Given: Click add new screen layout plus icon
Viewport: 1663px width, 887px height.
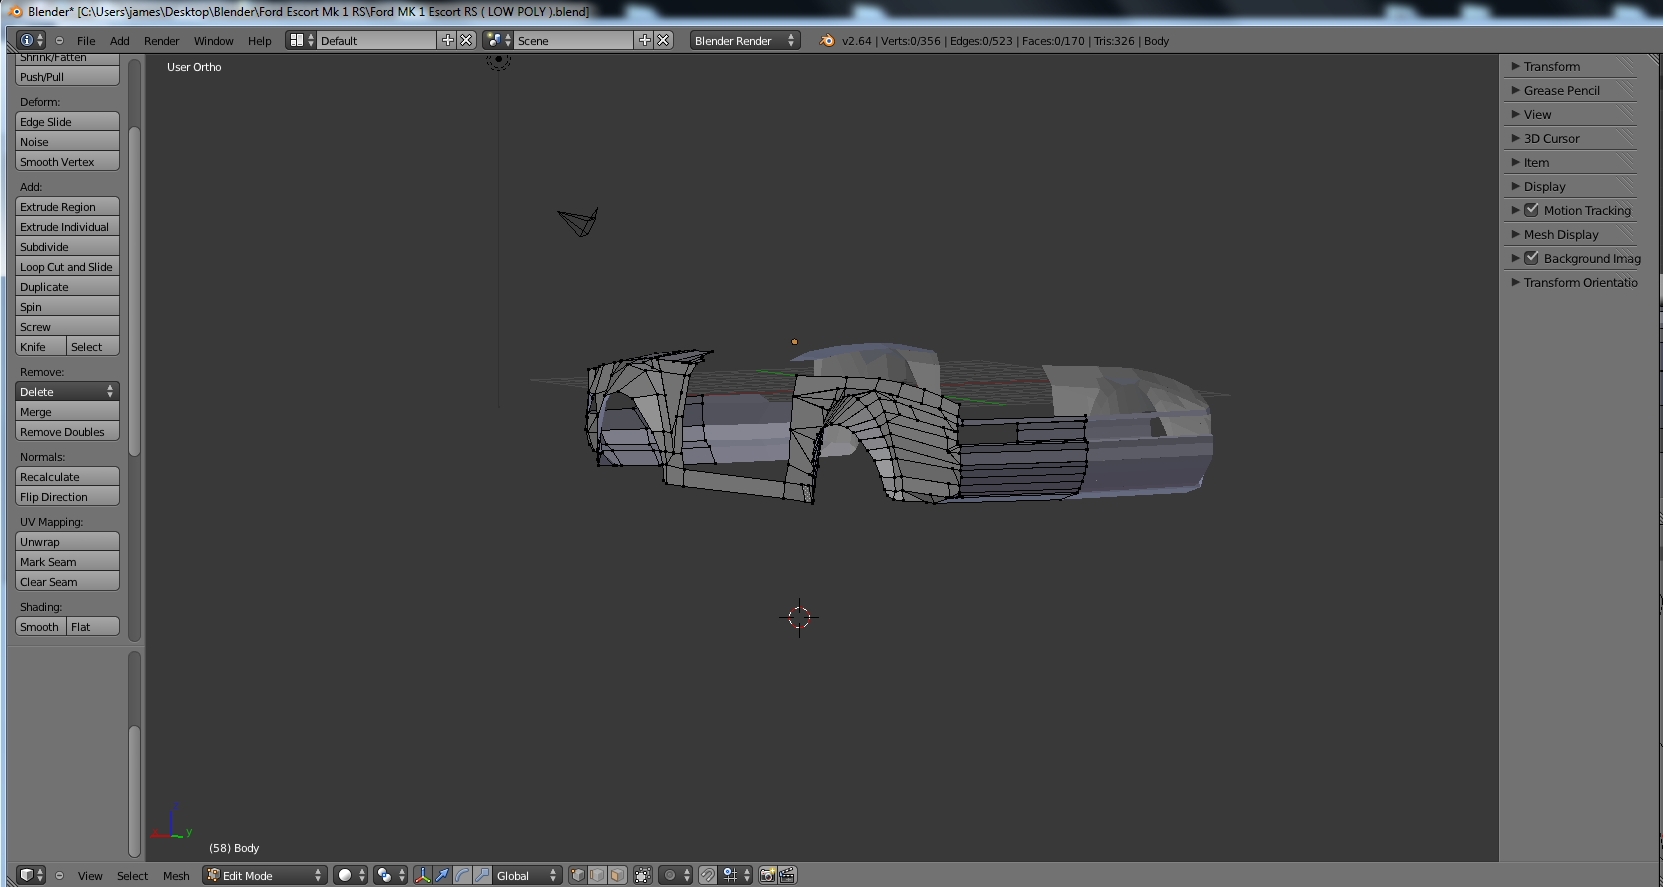Looking at the screenshot, I should [x=448, y=40].
